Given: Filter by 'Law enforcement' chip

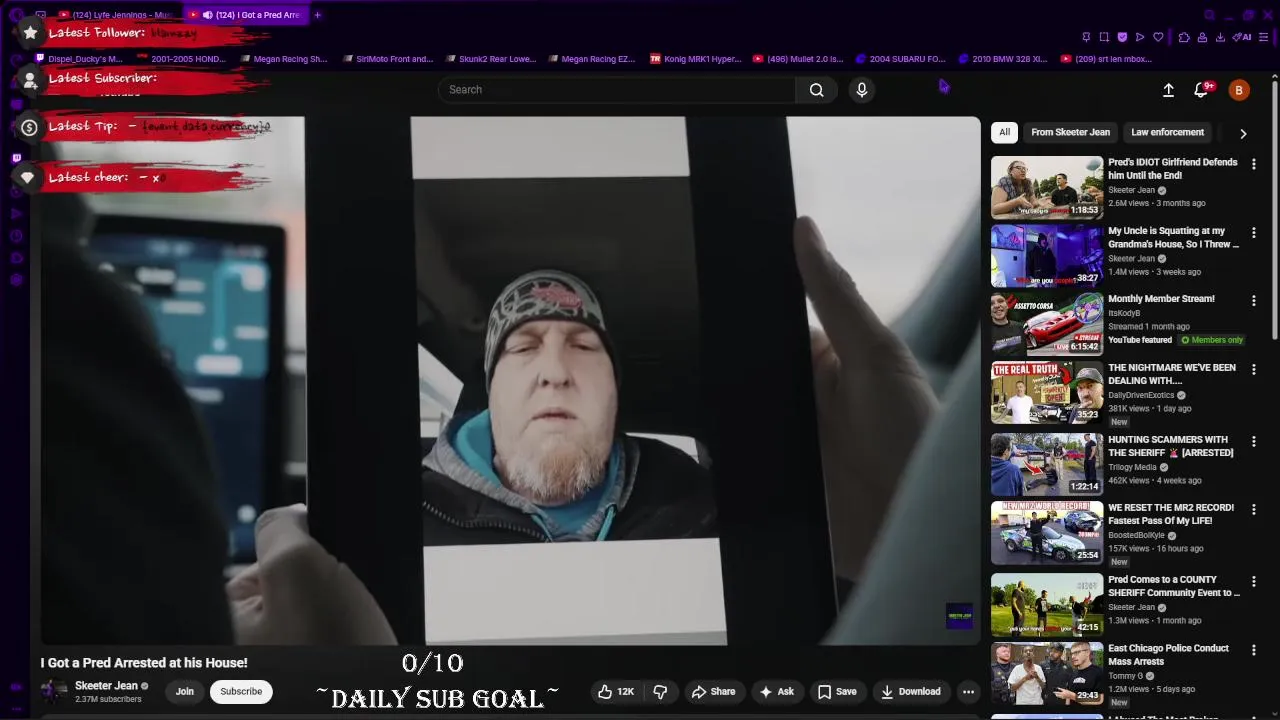Looking at the screenshot, I should click(x=1167, y=132).
